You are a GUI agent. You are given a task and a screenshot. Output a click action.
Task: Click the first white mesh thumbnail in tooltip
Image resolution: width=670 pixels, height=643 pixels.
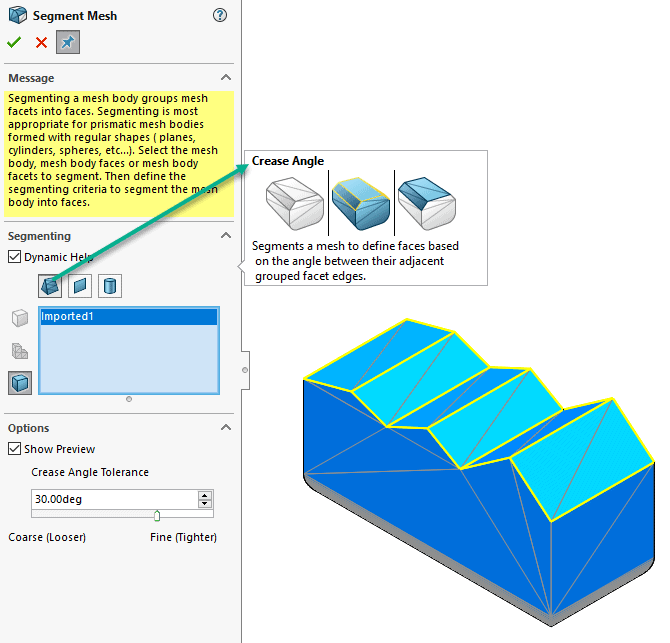294,204
